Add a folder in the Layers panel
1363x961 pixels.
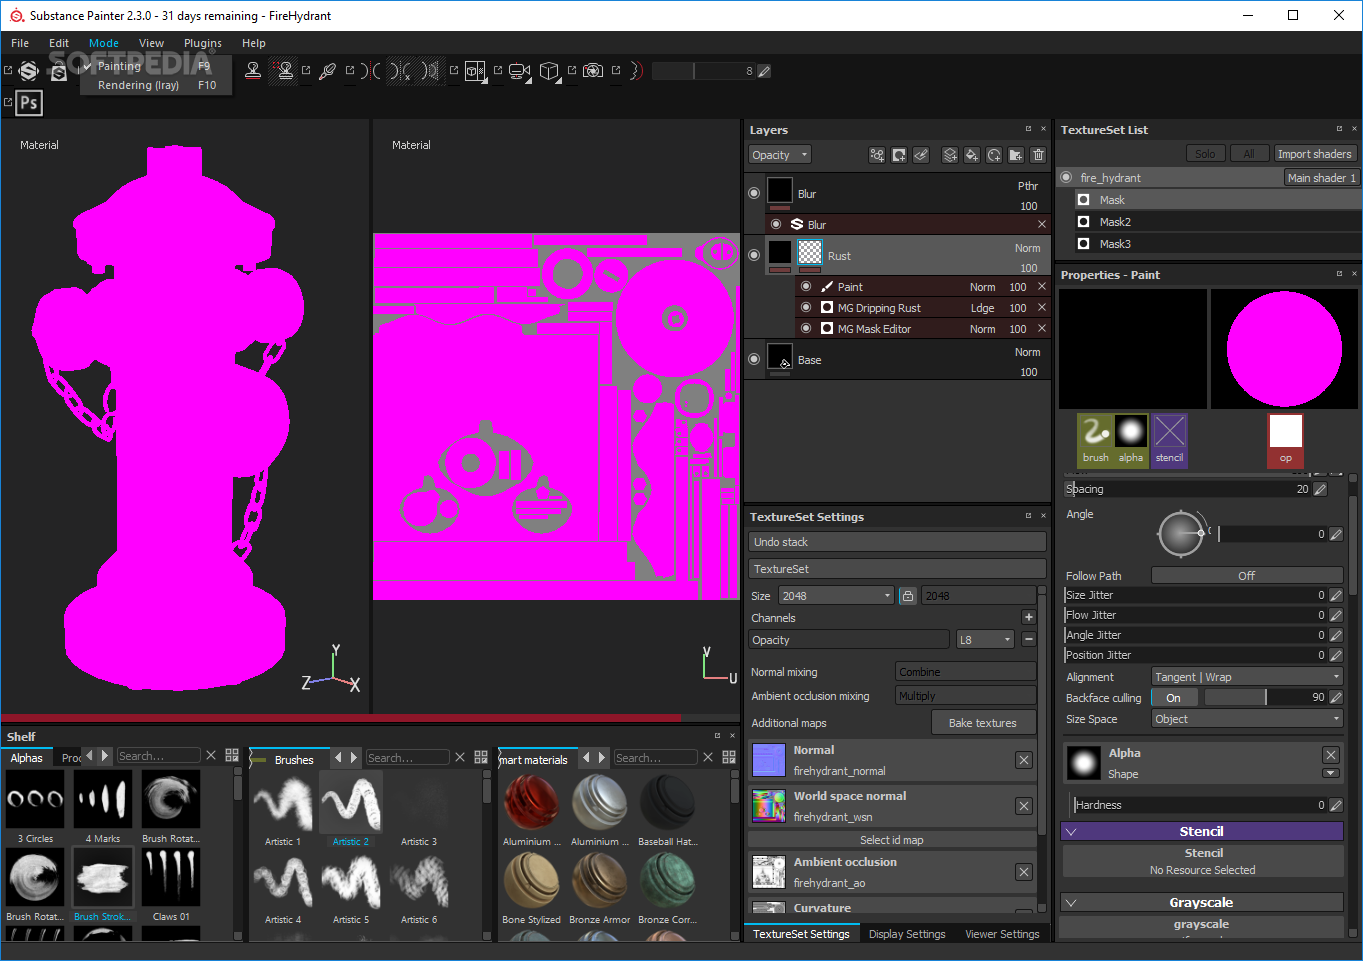pos(1016,155)
